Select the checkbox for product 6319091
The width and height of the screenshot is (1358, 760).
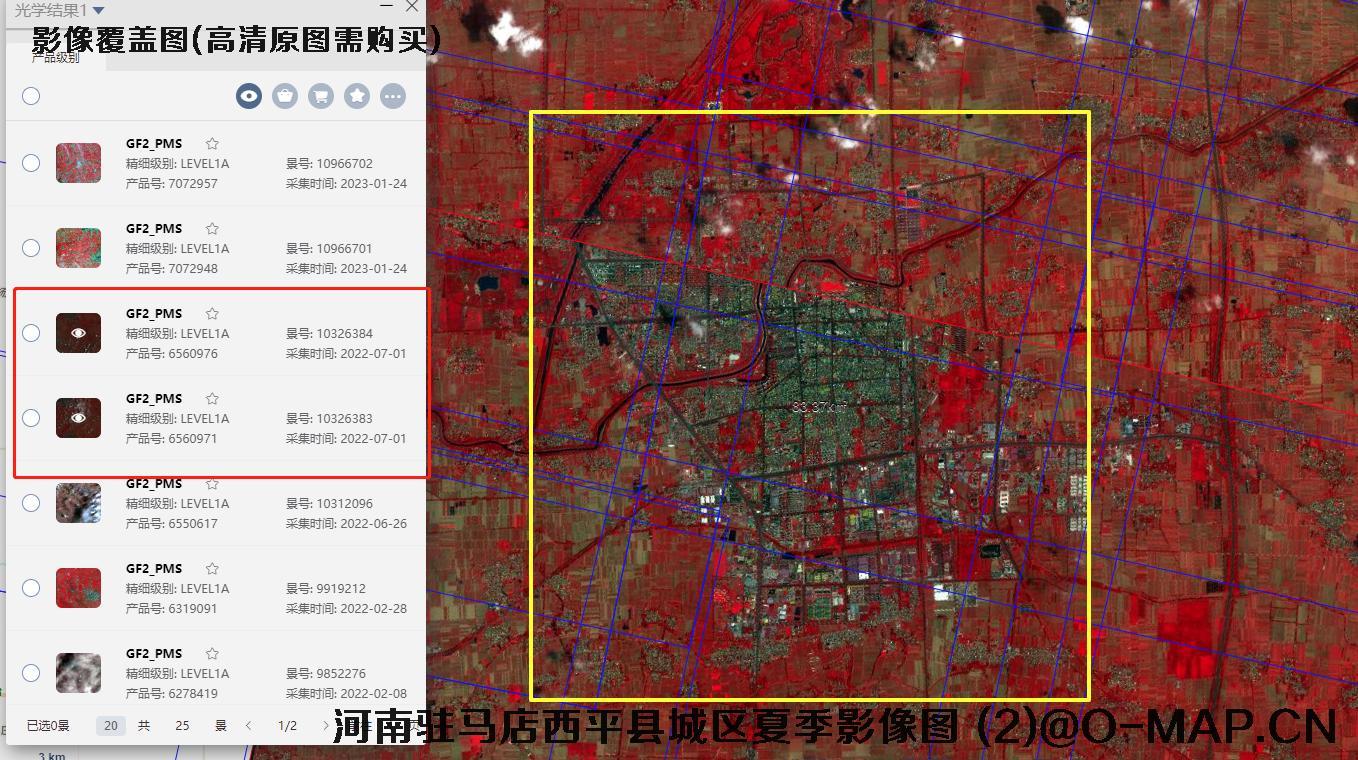click(x=31, y=588)
